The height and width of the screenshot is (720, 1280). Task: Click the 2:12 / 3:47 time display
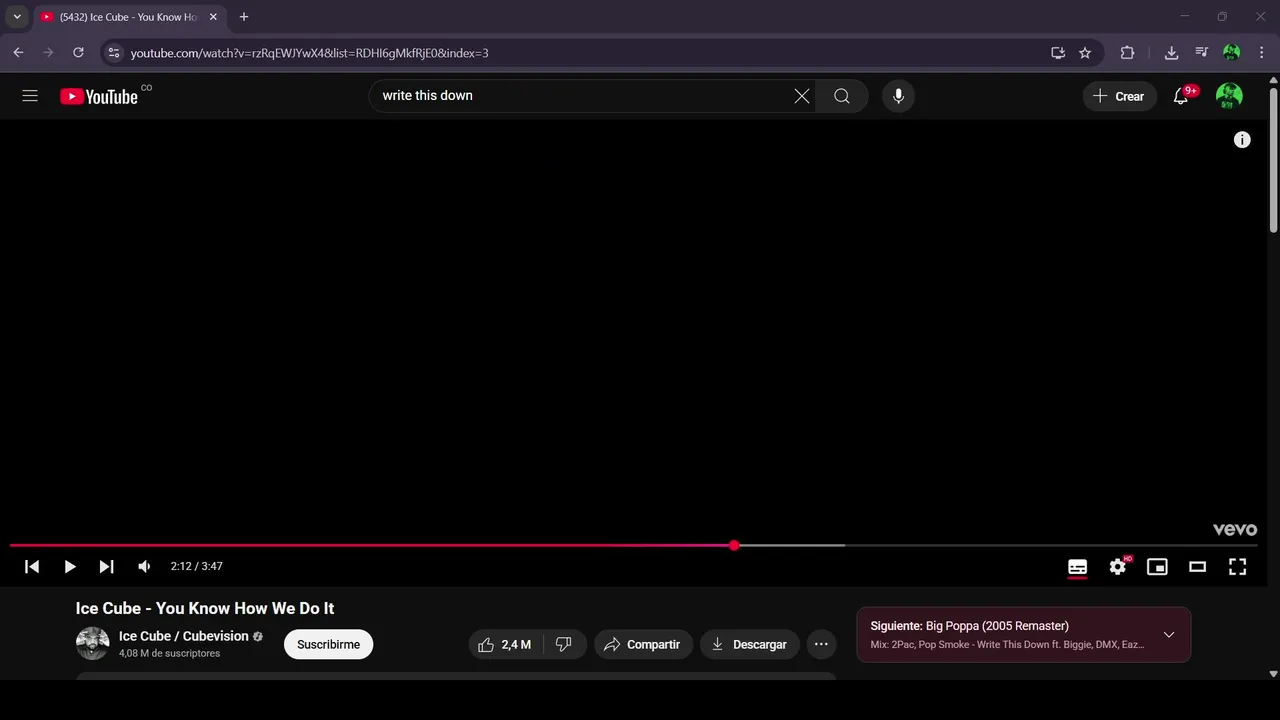pyautogui.click(x=197, y=567)
